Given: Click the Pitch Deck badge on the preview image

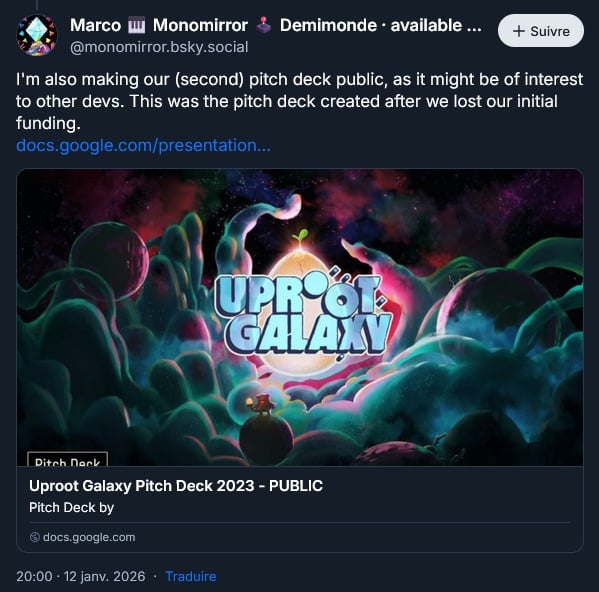Looking at the screenshot, I should click(x=68, y=459).
